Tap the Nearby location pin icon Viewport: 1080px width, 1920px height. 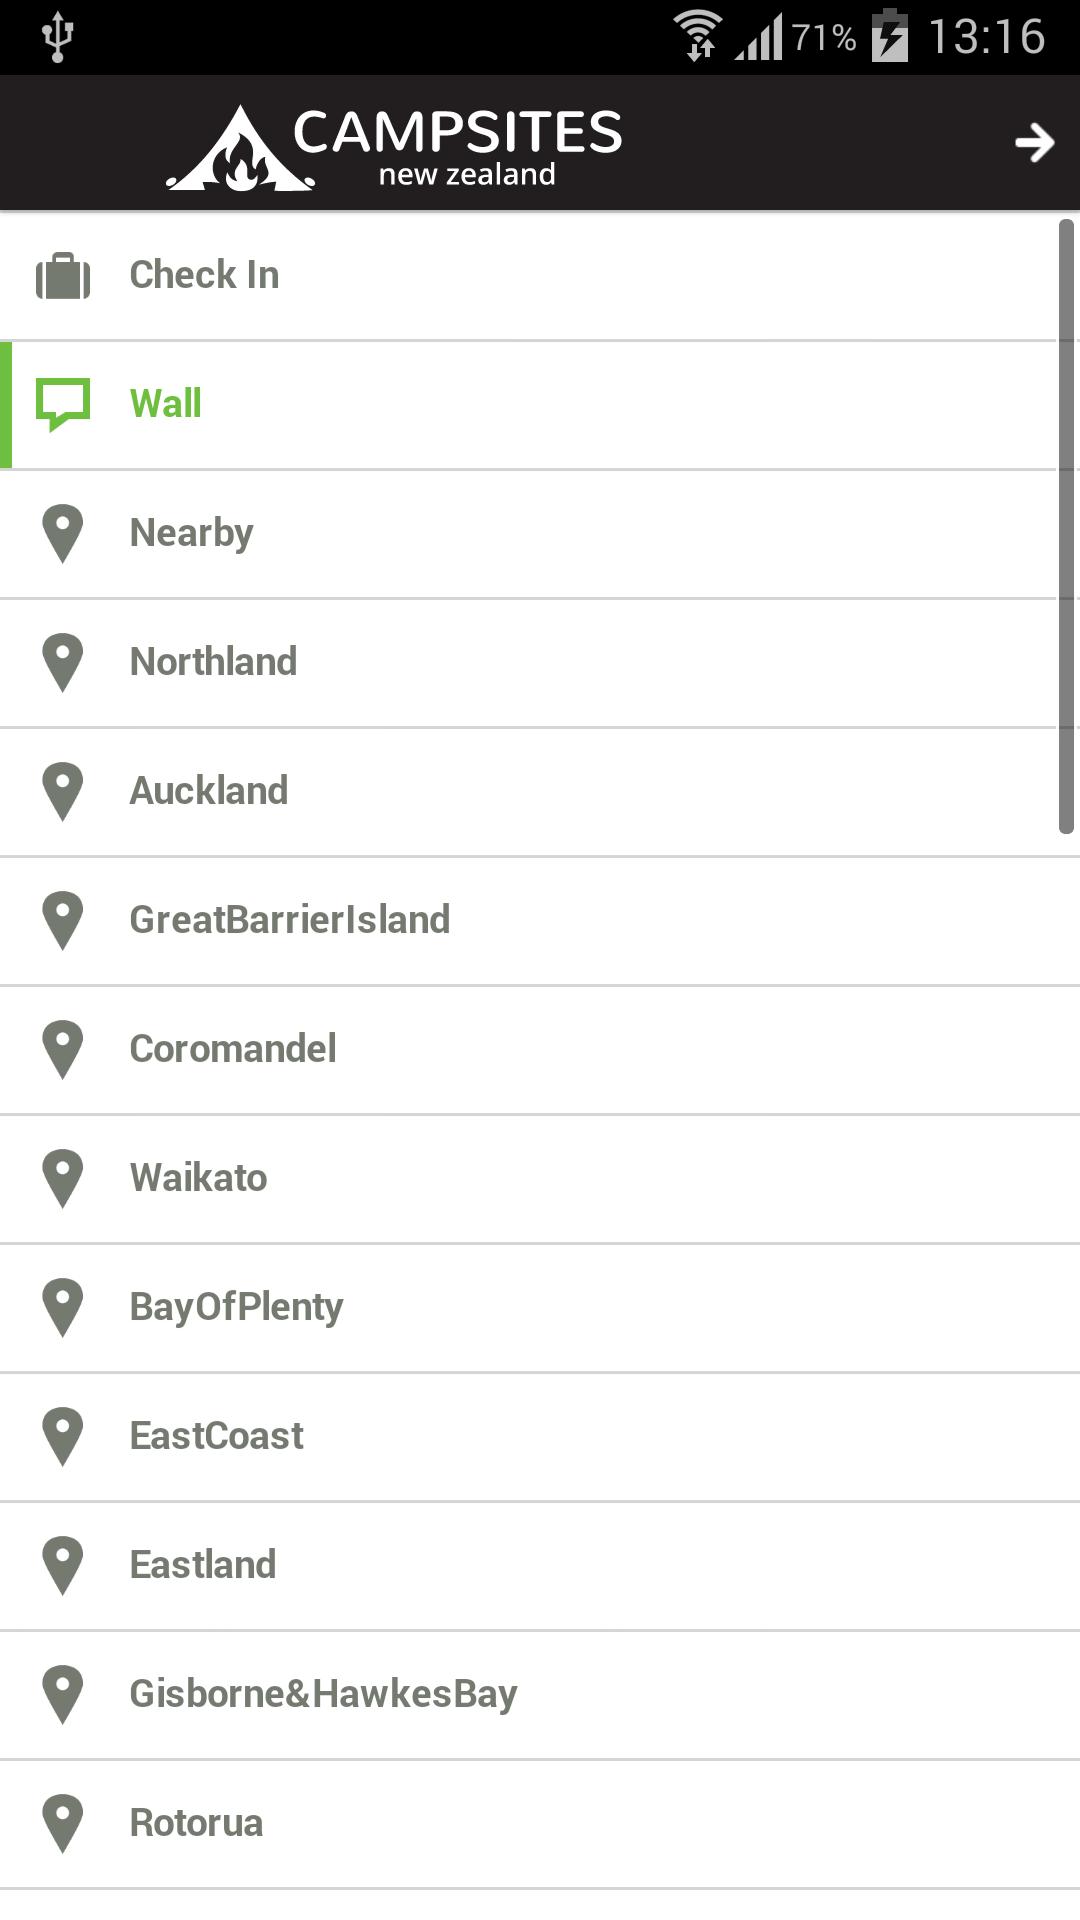(x=63, y=533)
